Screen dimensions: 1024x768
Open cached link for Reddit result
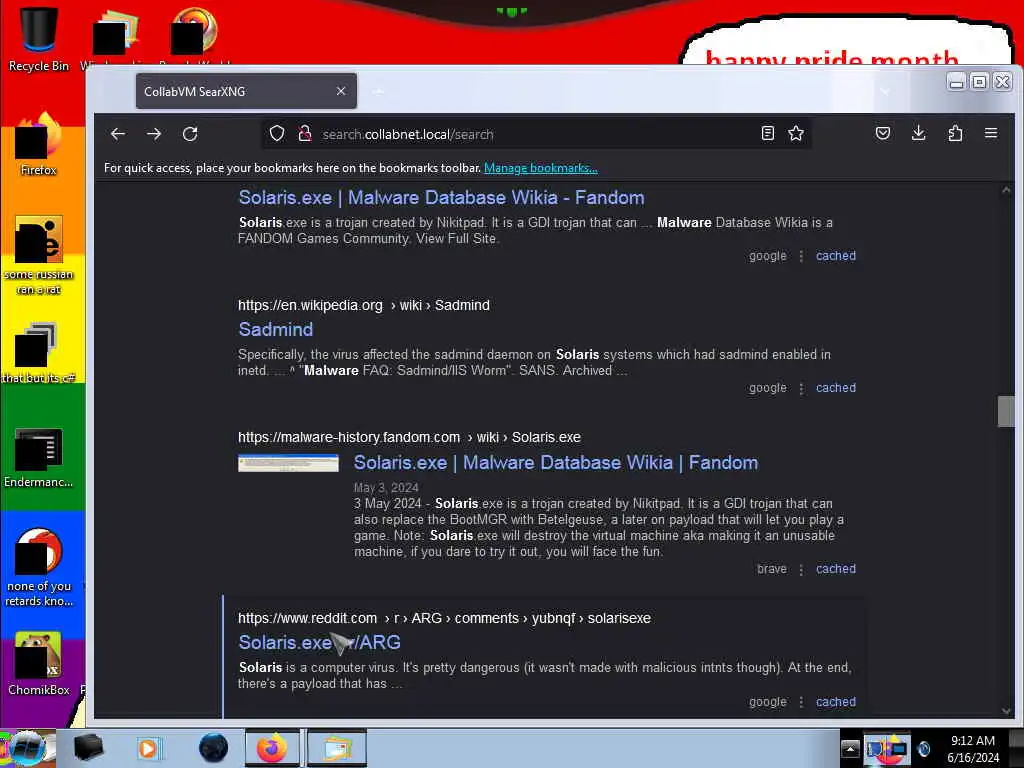[836, 702]
